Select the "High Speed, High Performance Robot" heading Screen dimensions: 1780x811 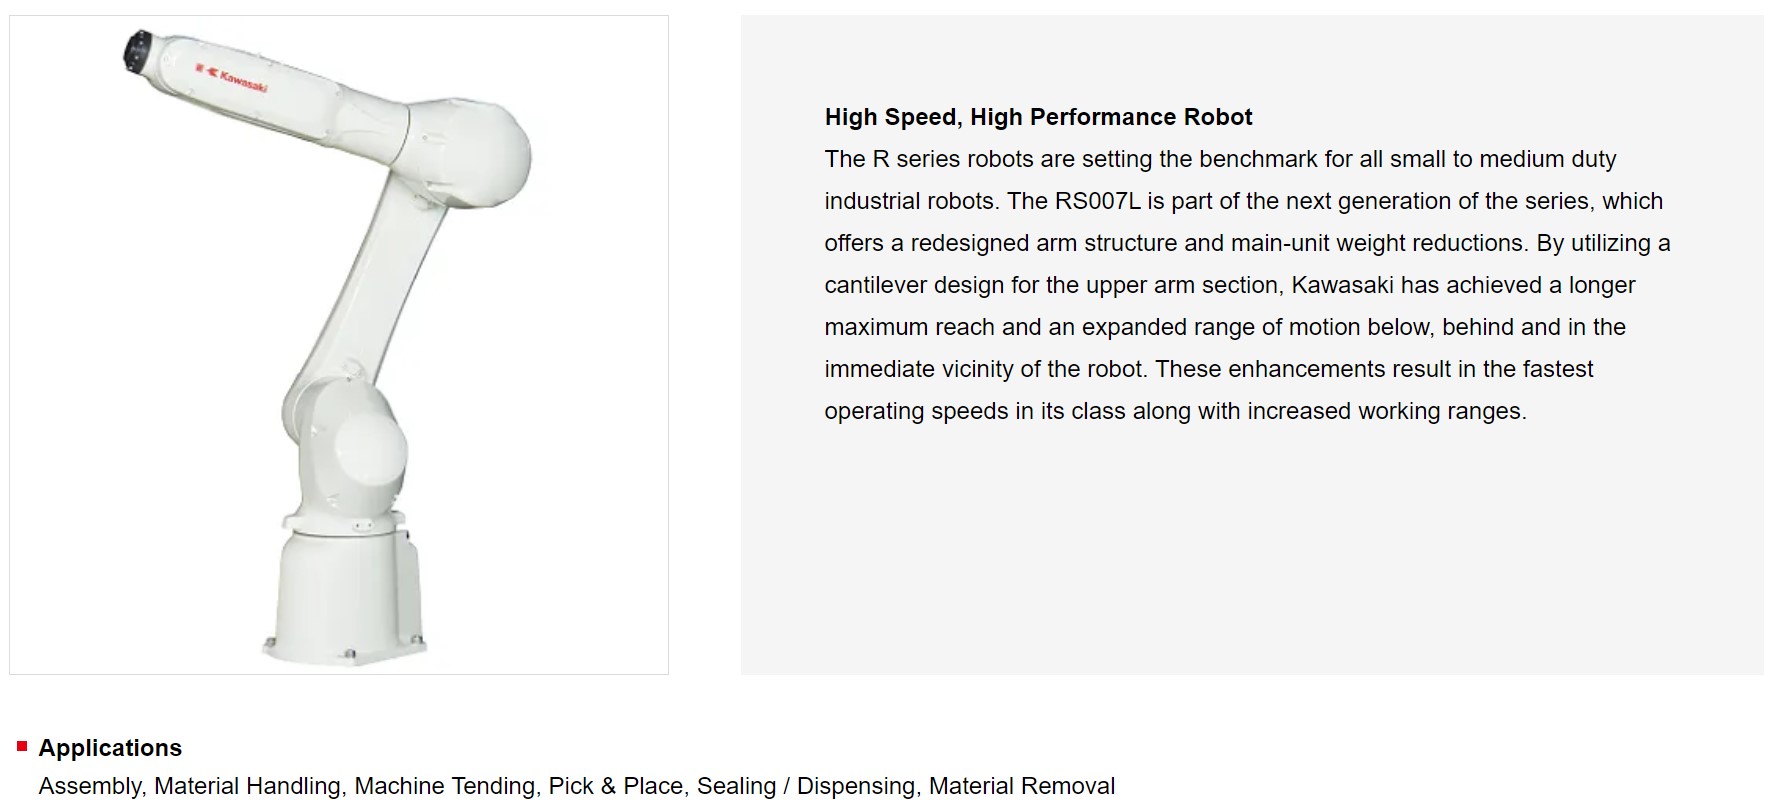1038,117
